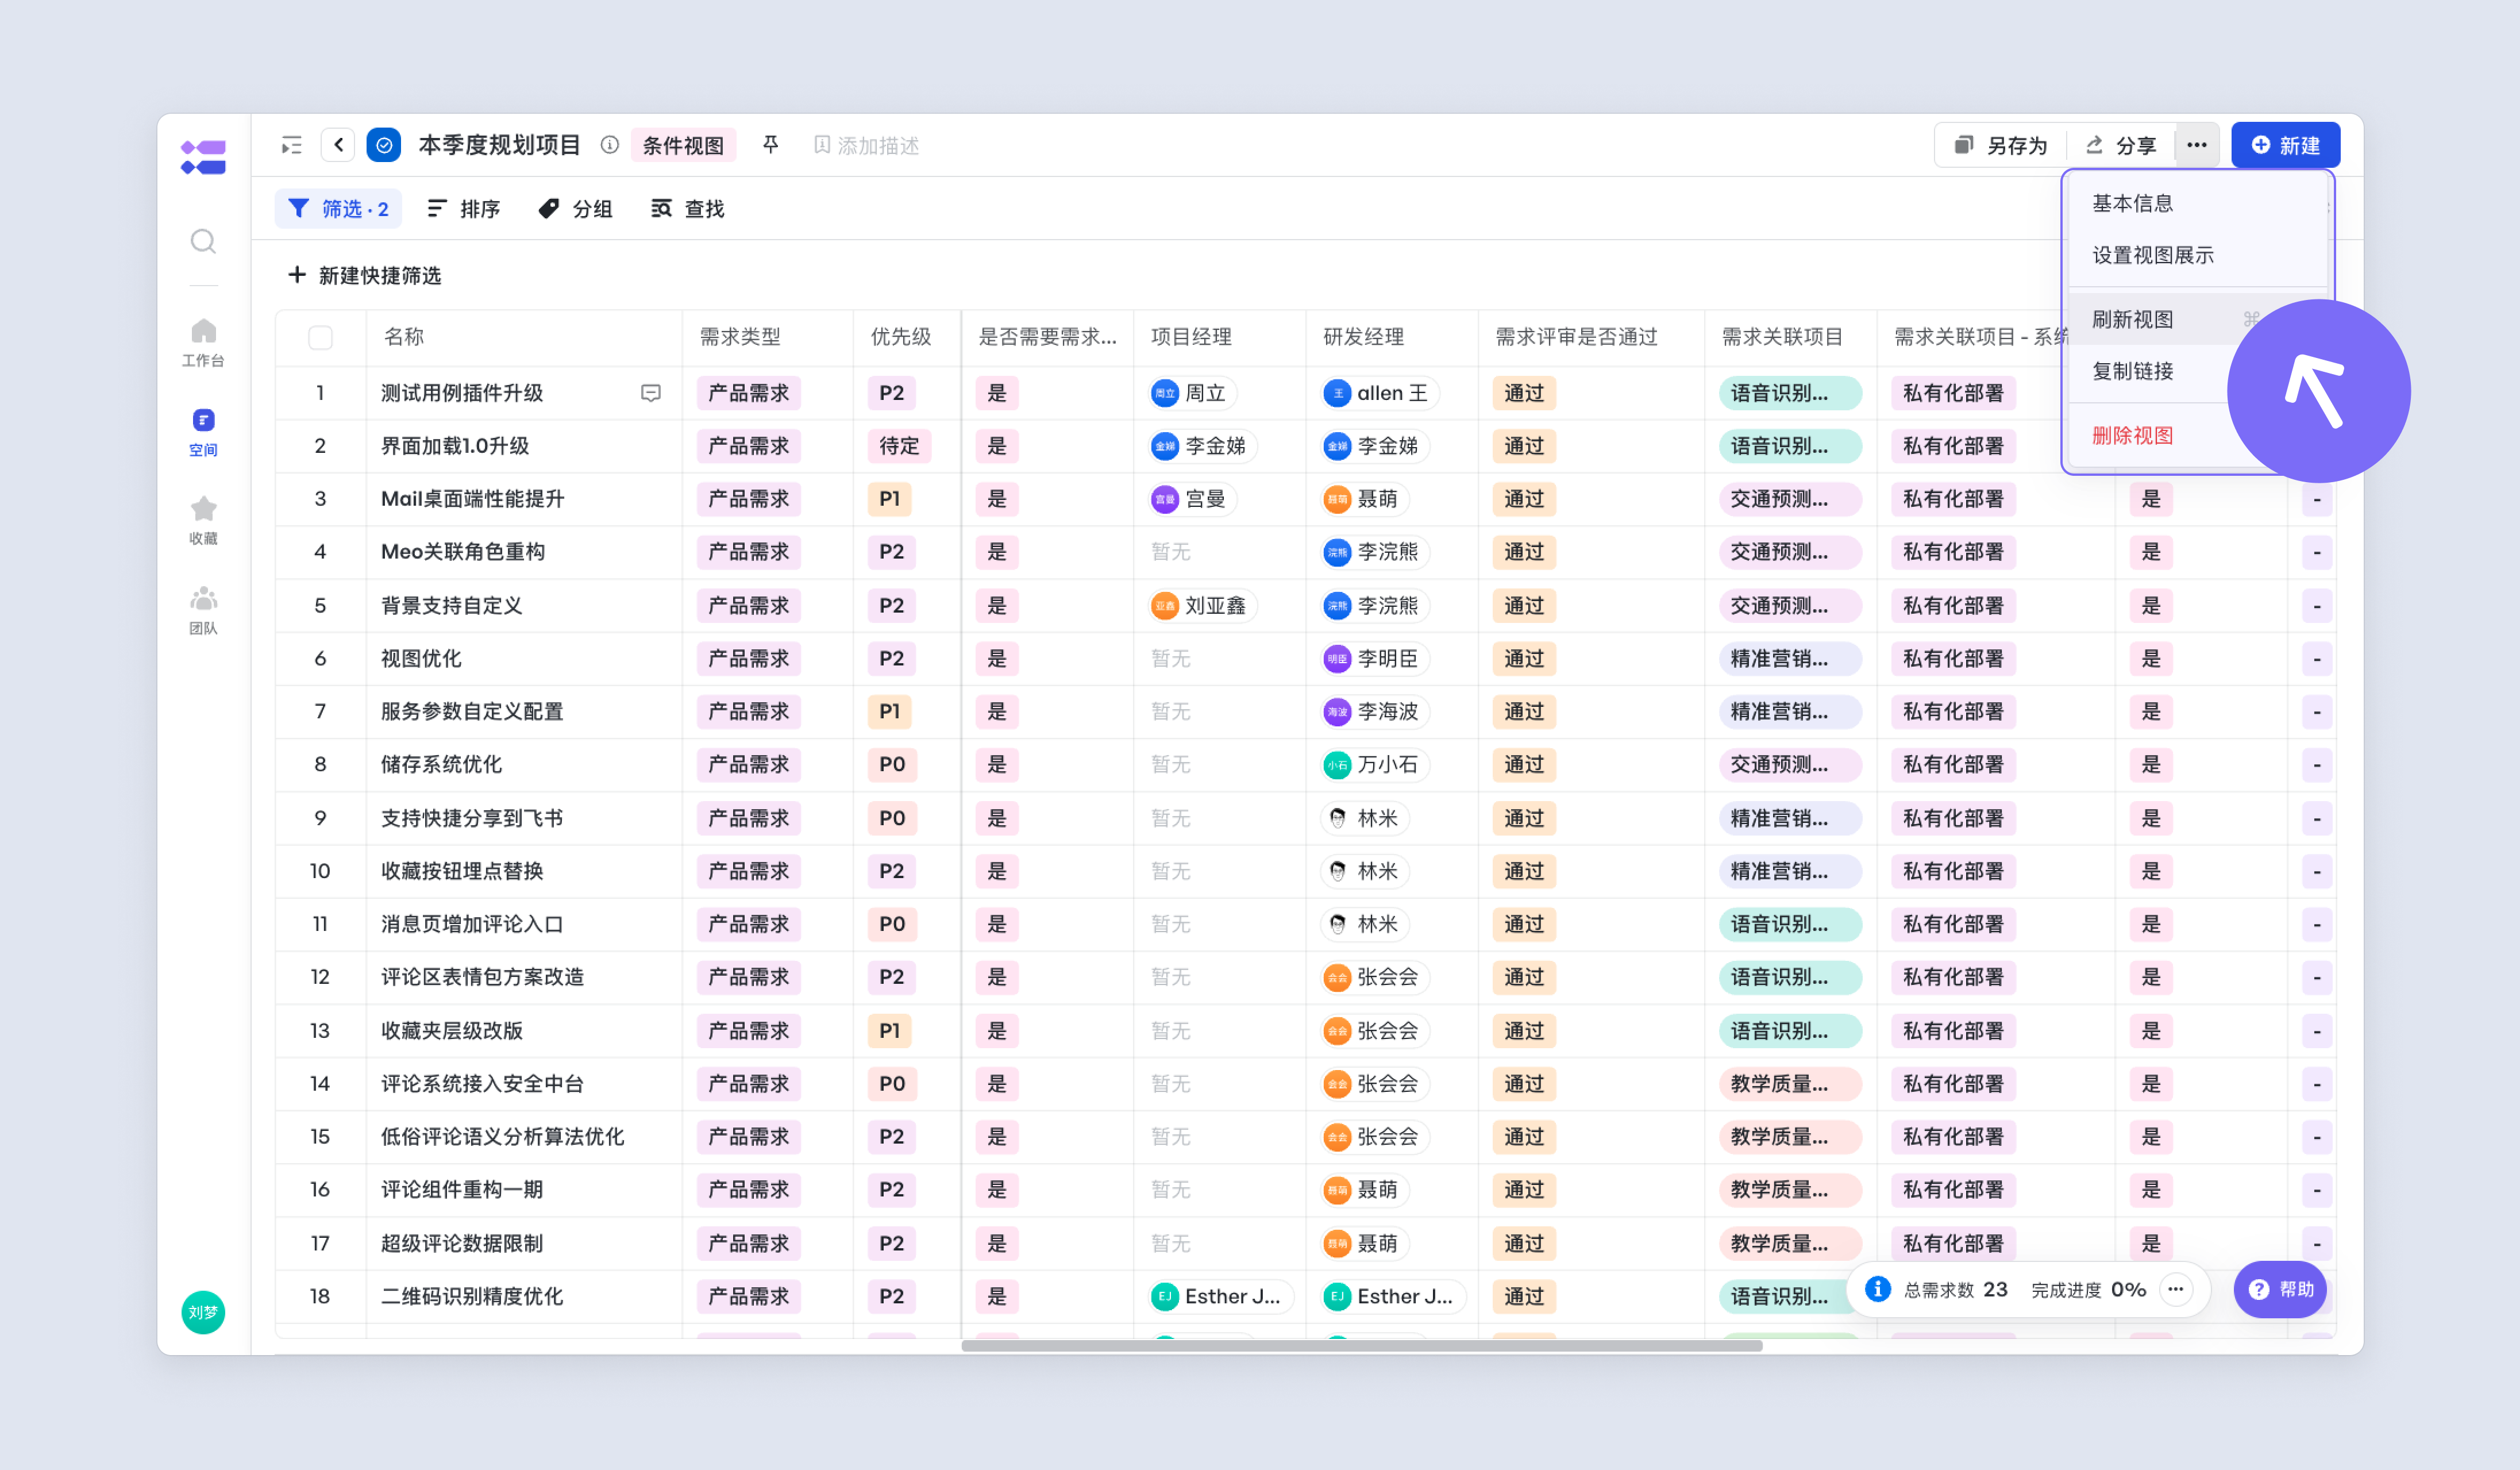Open 空间 in the sidebar
The image size is (2520, 1470).
point(203,432)
